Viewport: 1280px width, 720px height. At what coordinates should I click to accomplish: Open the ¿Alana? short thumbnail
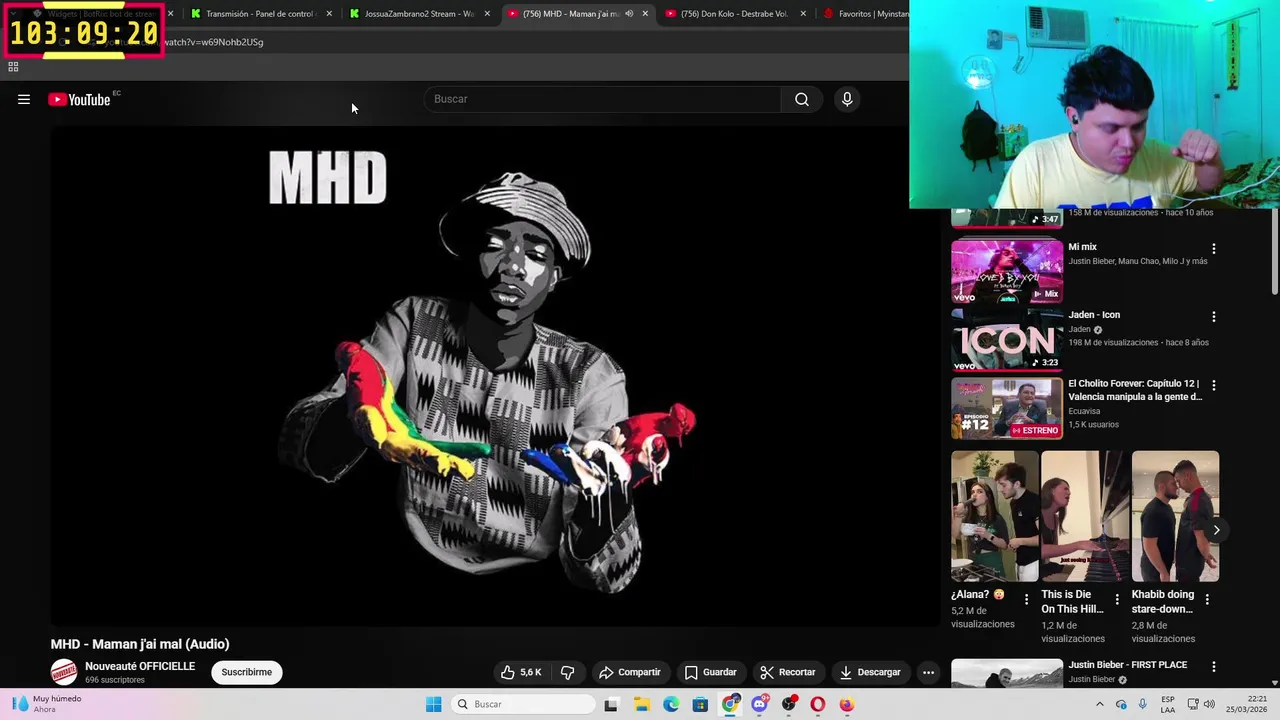995,516
